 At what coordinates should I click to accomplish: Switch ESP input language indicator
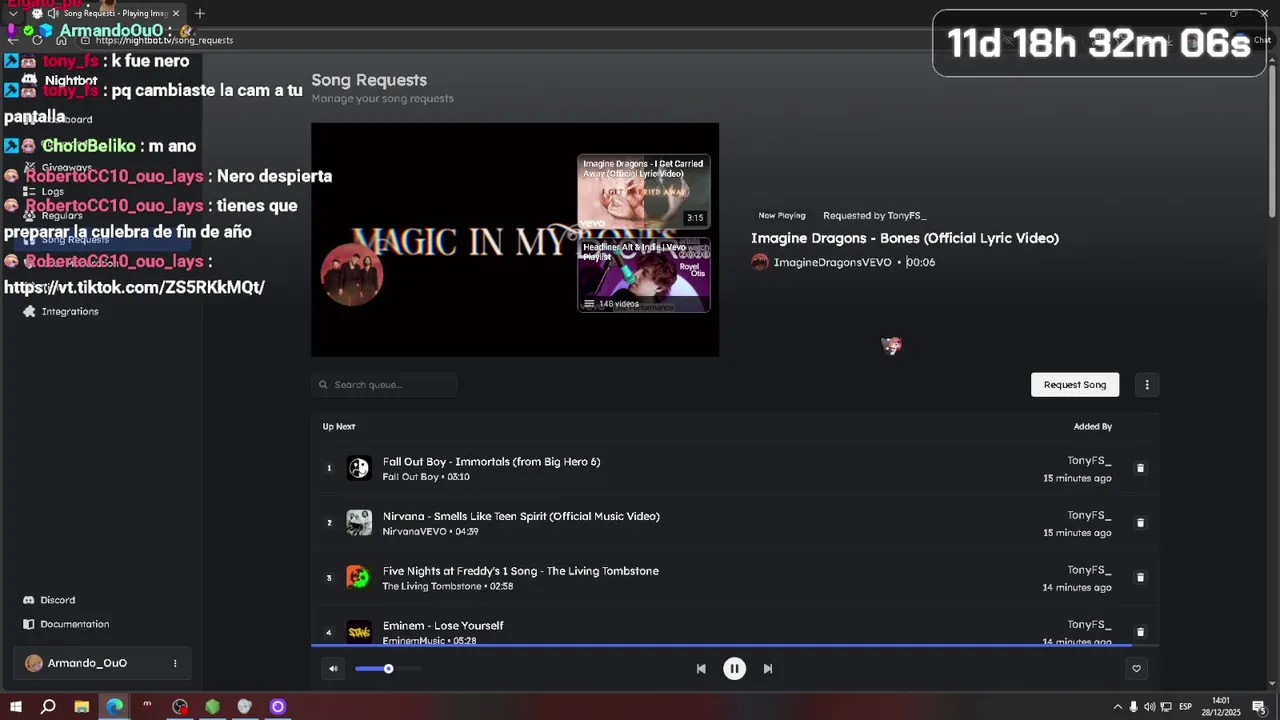click(x=1186, y=707)
